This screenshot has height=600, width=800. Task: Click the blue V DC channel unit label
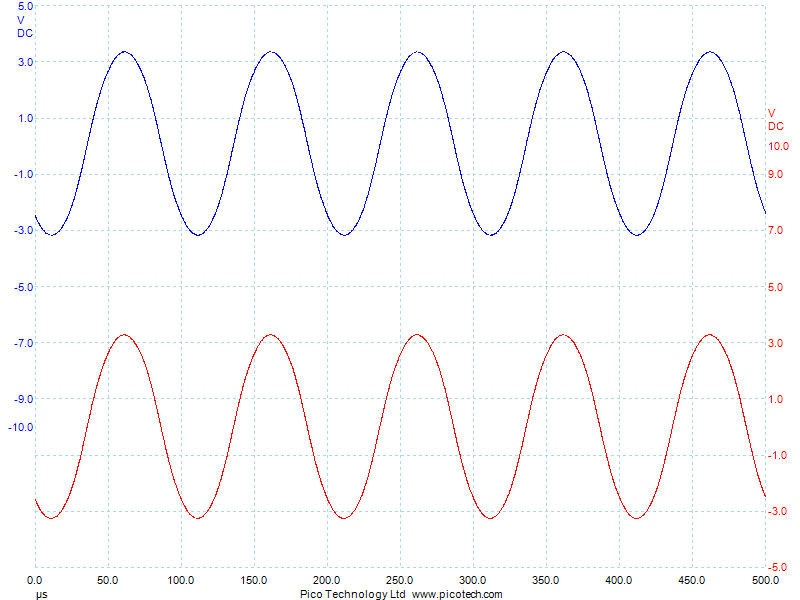[25, 27]
